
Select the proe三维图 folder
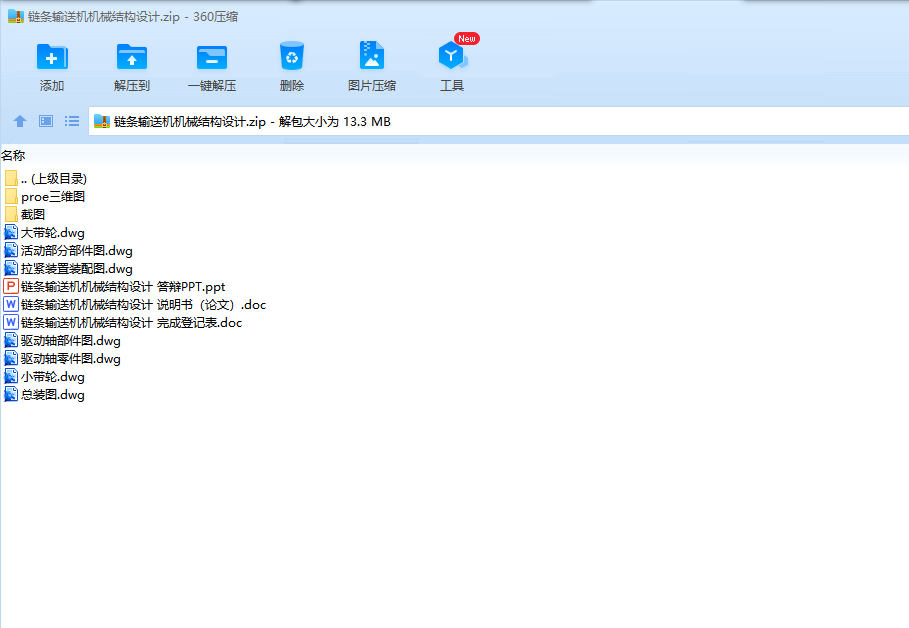point(45,197)
